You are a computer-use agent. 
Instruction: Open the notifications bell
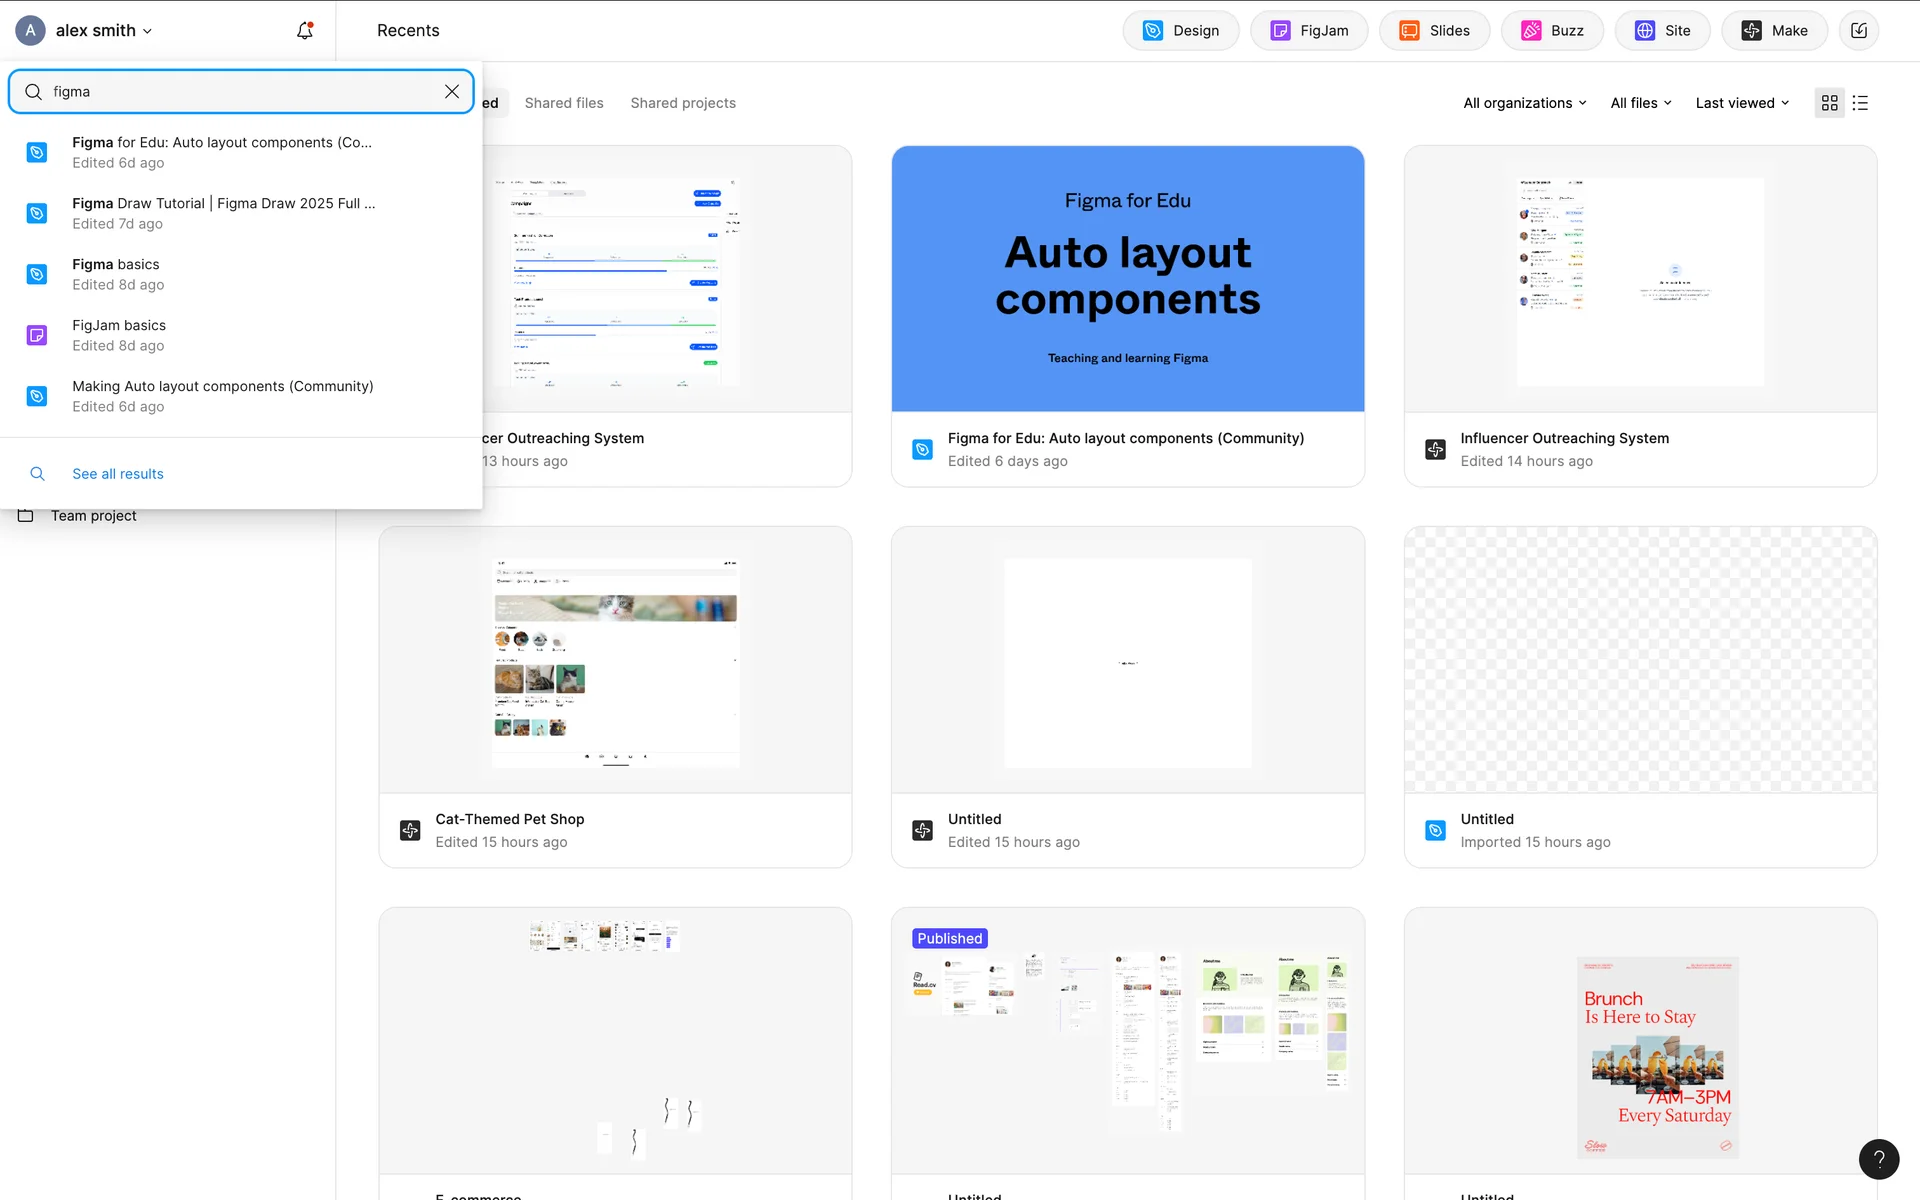305,31
